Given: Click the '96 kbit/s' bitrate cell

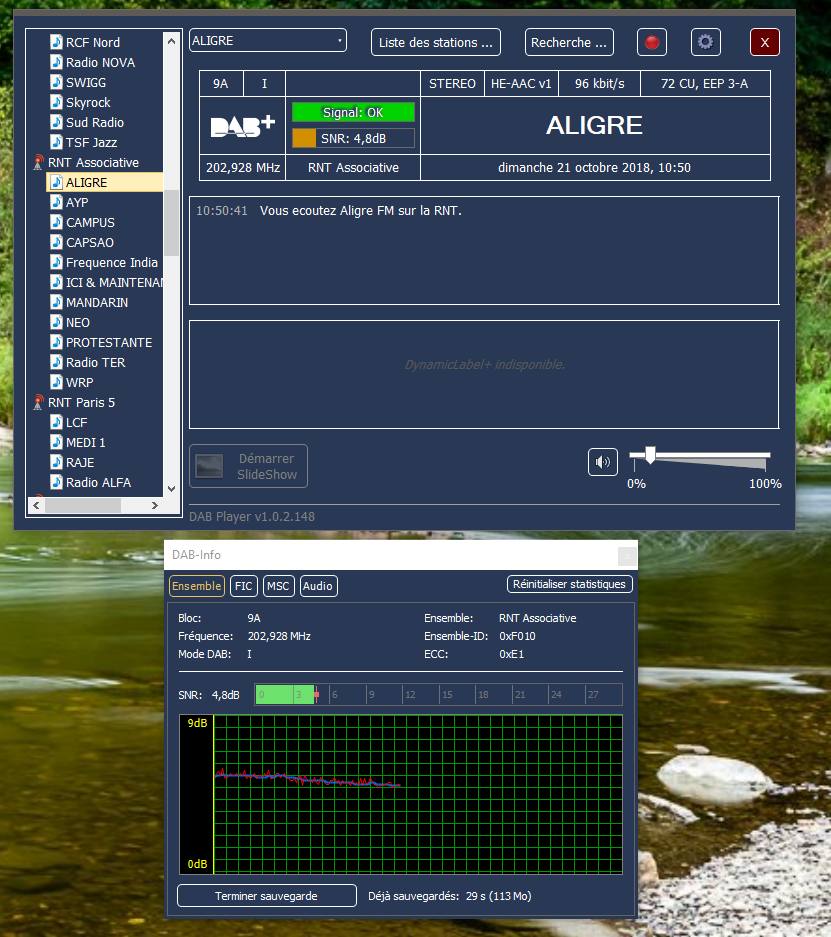Looking at the screenshot, I should [599, 84].
